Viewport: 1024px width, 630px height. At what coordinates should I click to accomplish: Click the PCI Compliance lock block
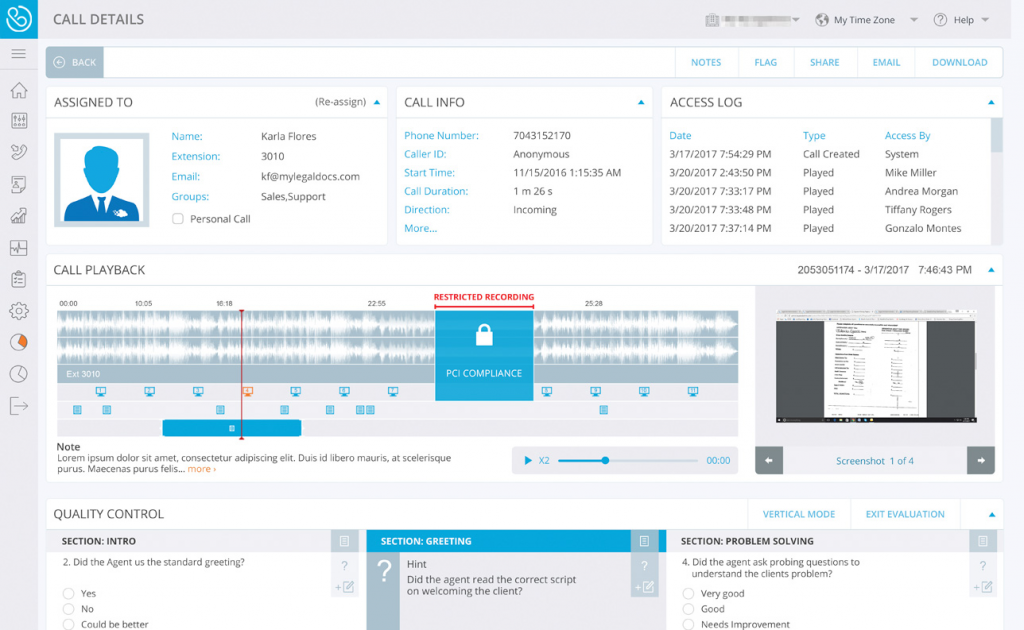click(x=484, y=355)
